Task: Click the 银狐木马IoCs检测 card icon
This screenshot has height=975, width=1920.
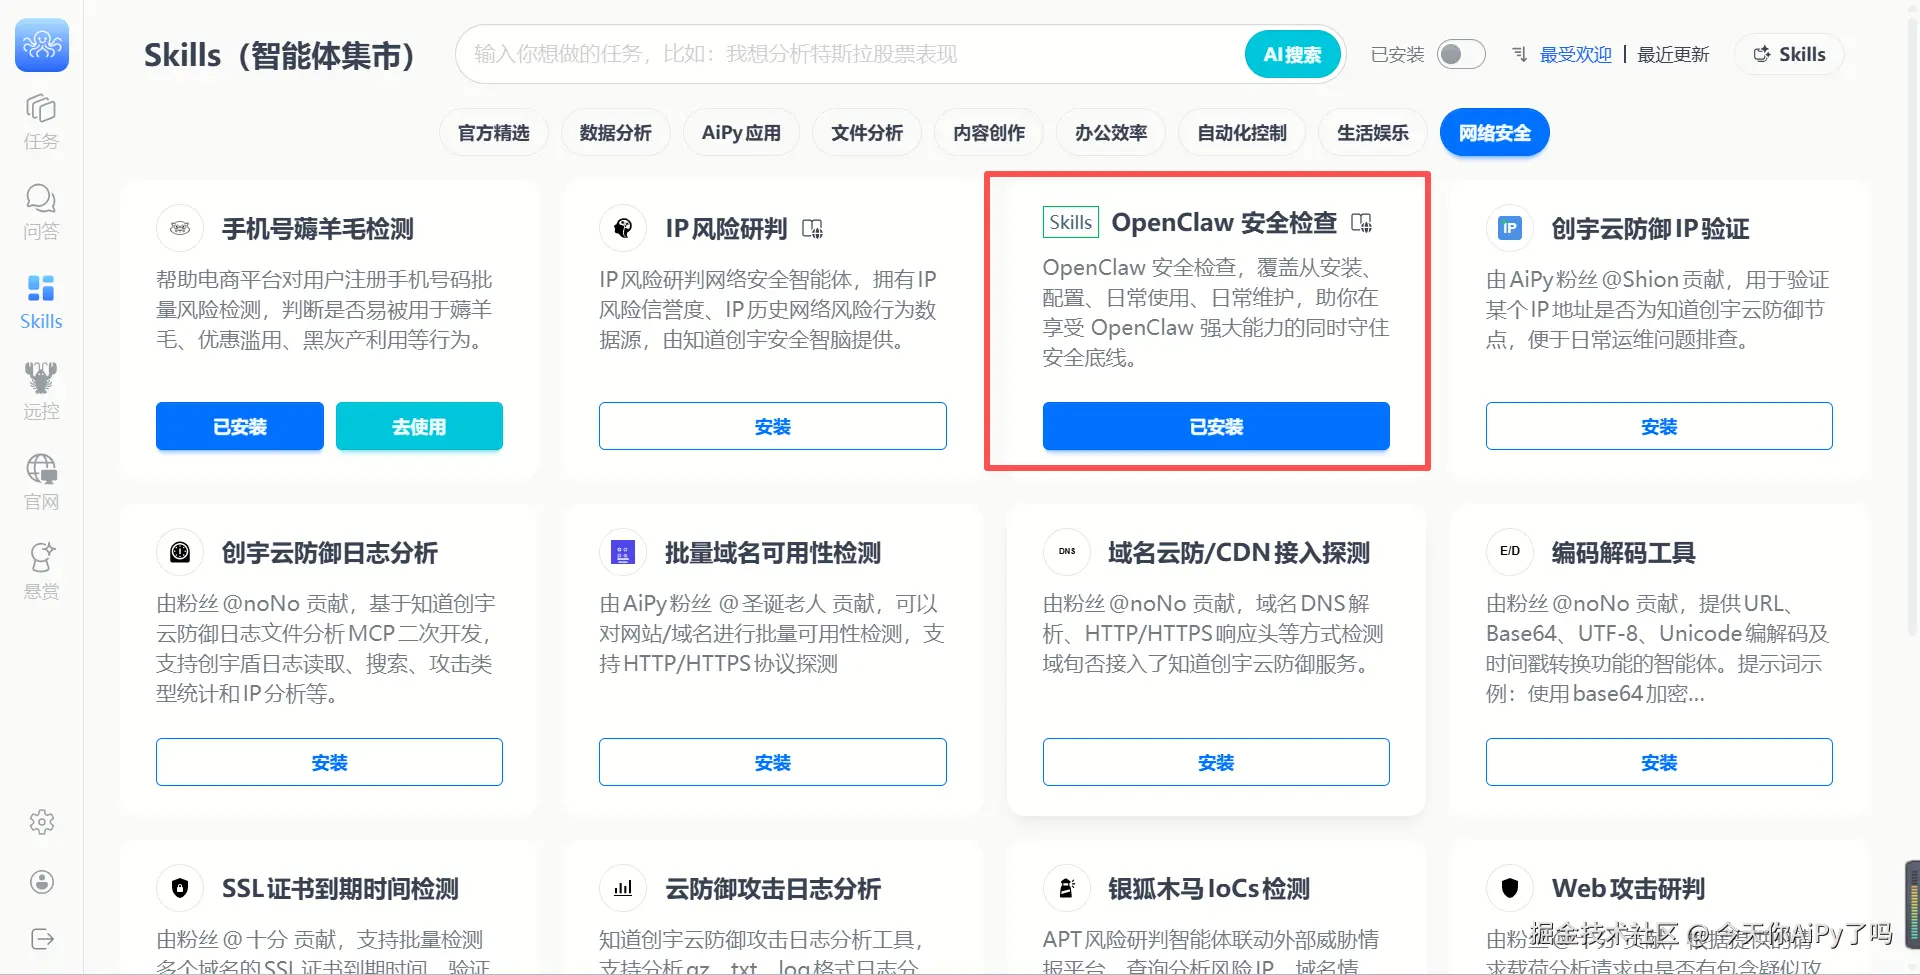Action: tap(1067, 888)
